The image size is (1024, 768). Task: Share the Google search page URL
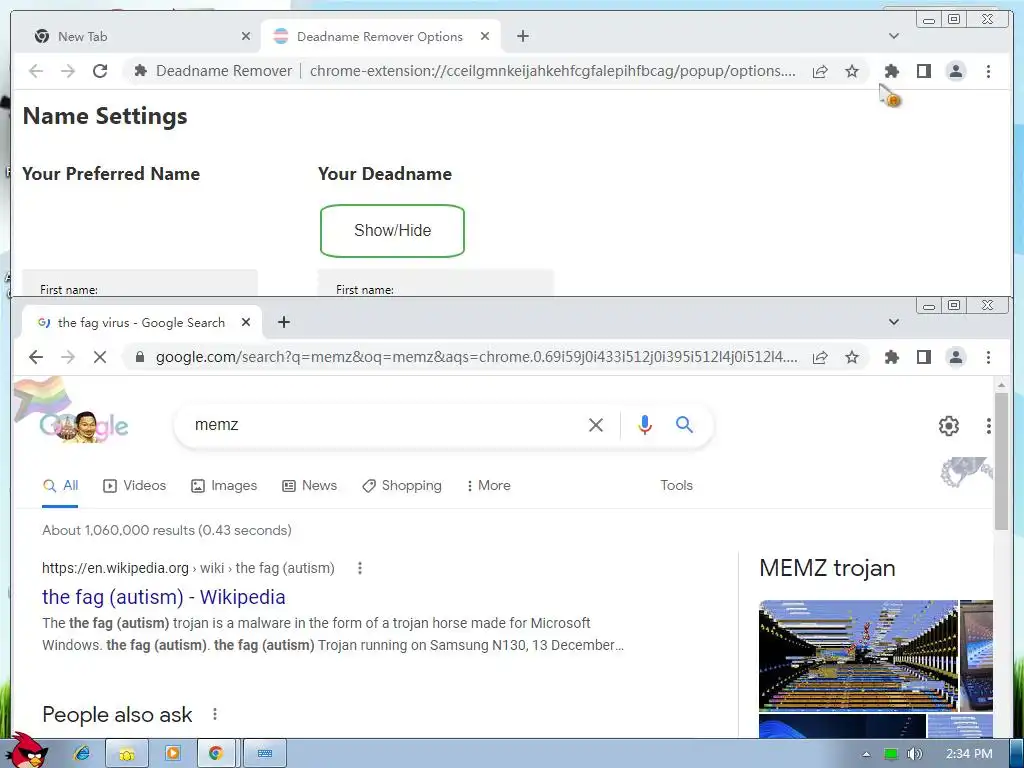coord(820,357)
